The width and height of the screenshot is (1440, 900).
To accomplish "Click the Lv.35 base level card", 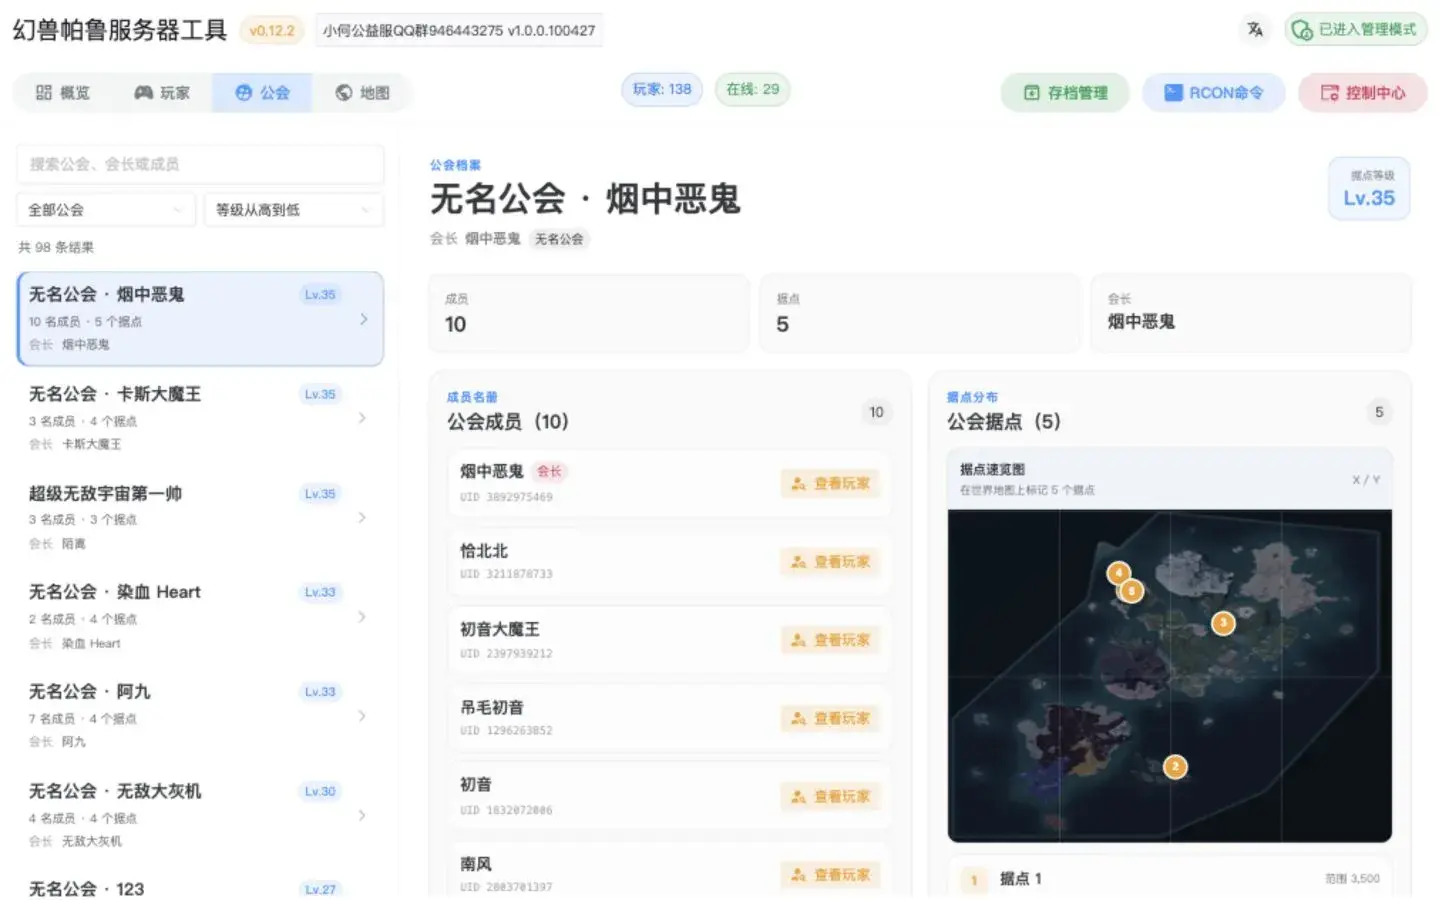I will (x=1369, y=188).
